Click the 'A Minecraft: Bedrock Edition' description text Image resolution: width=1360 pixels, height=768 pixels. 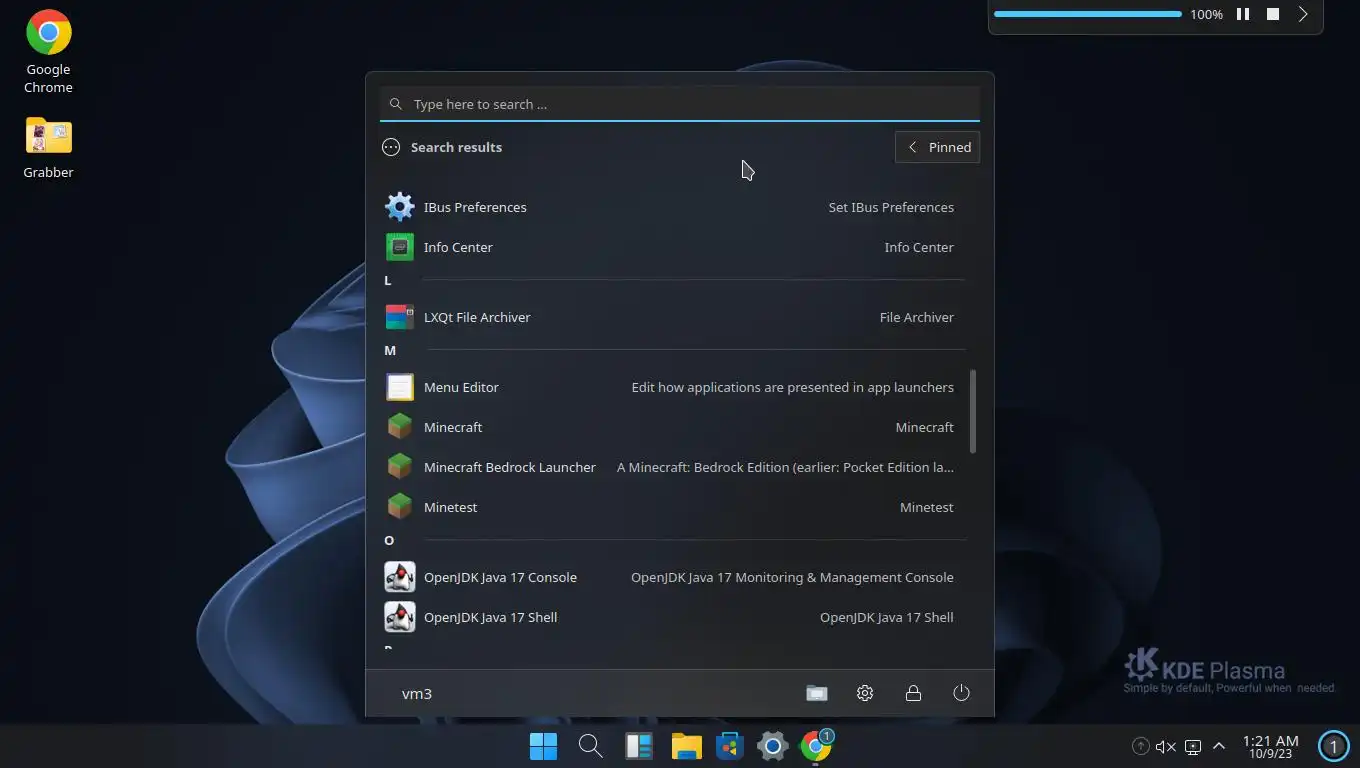tap(785, 467)
